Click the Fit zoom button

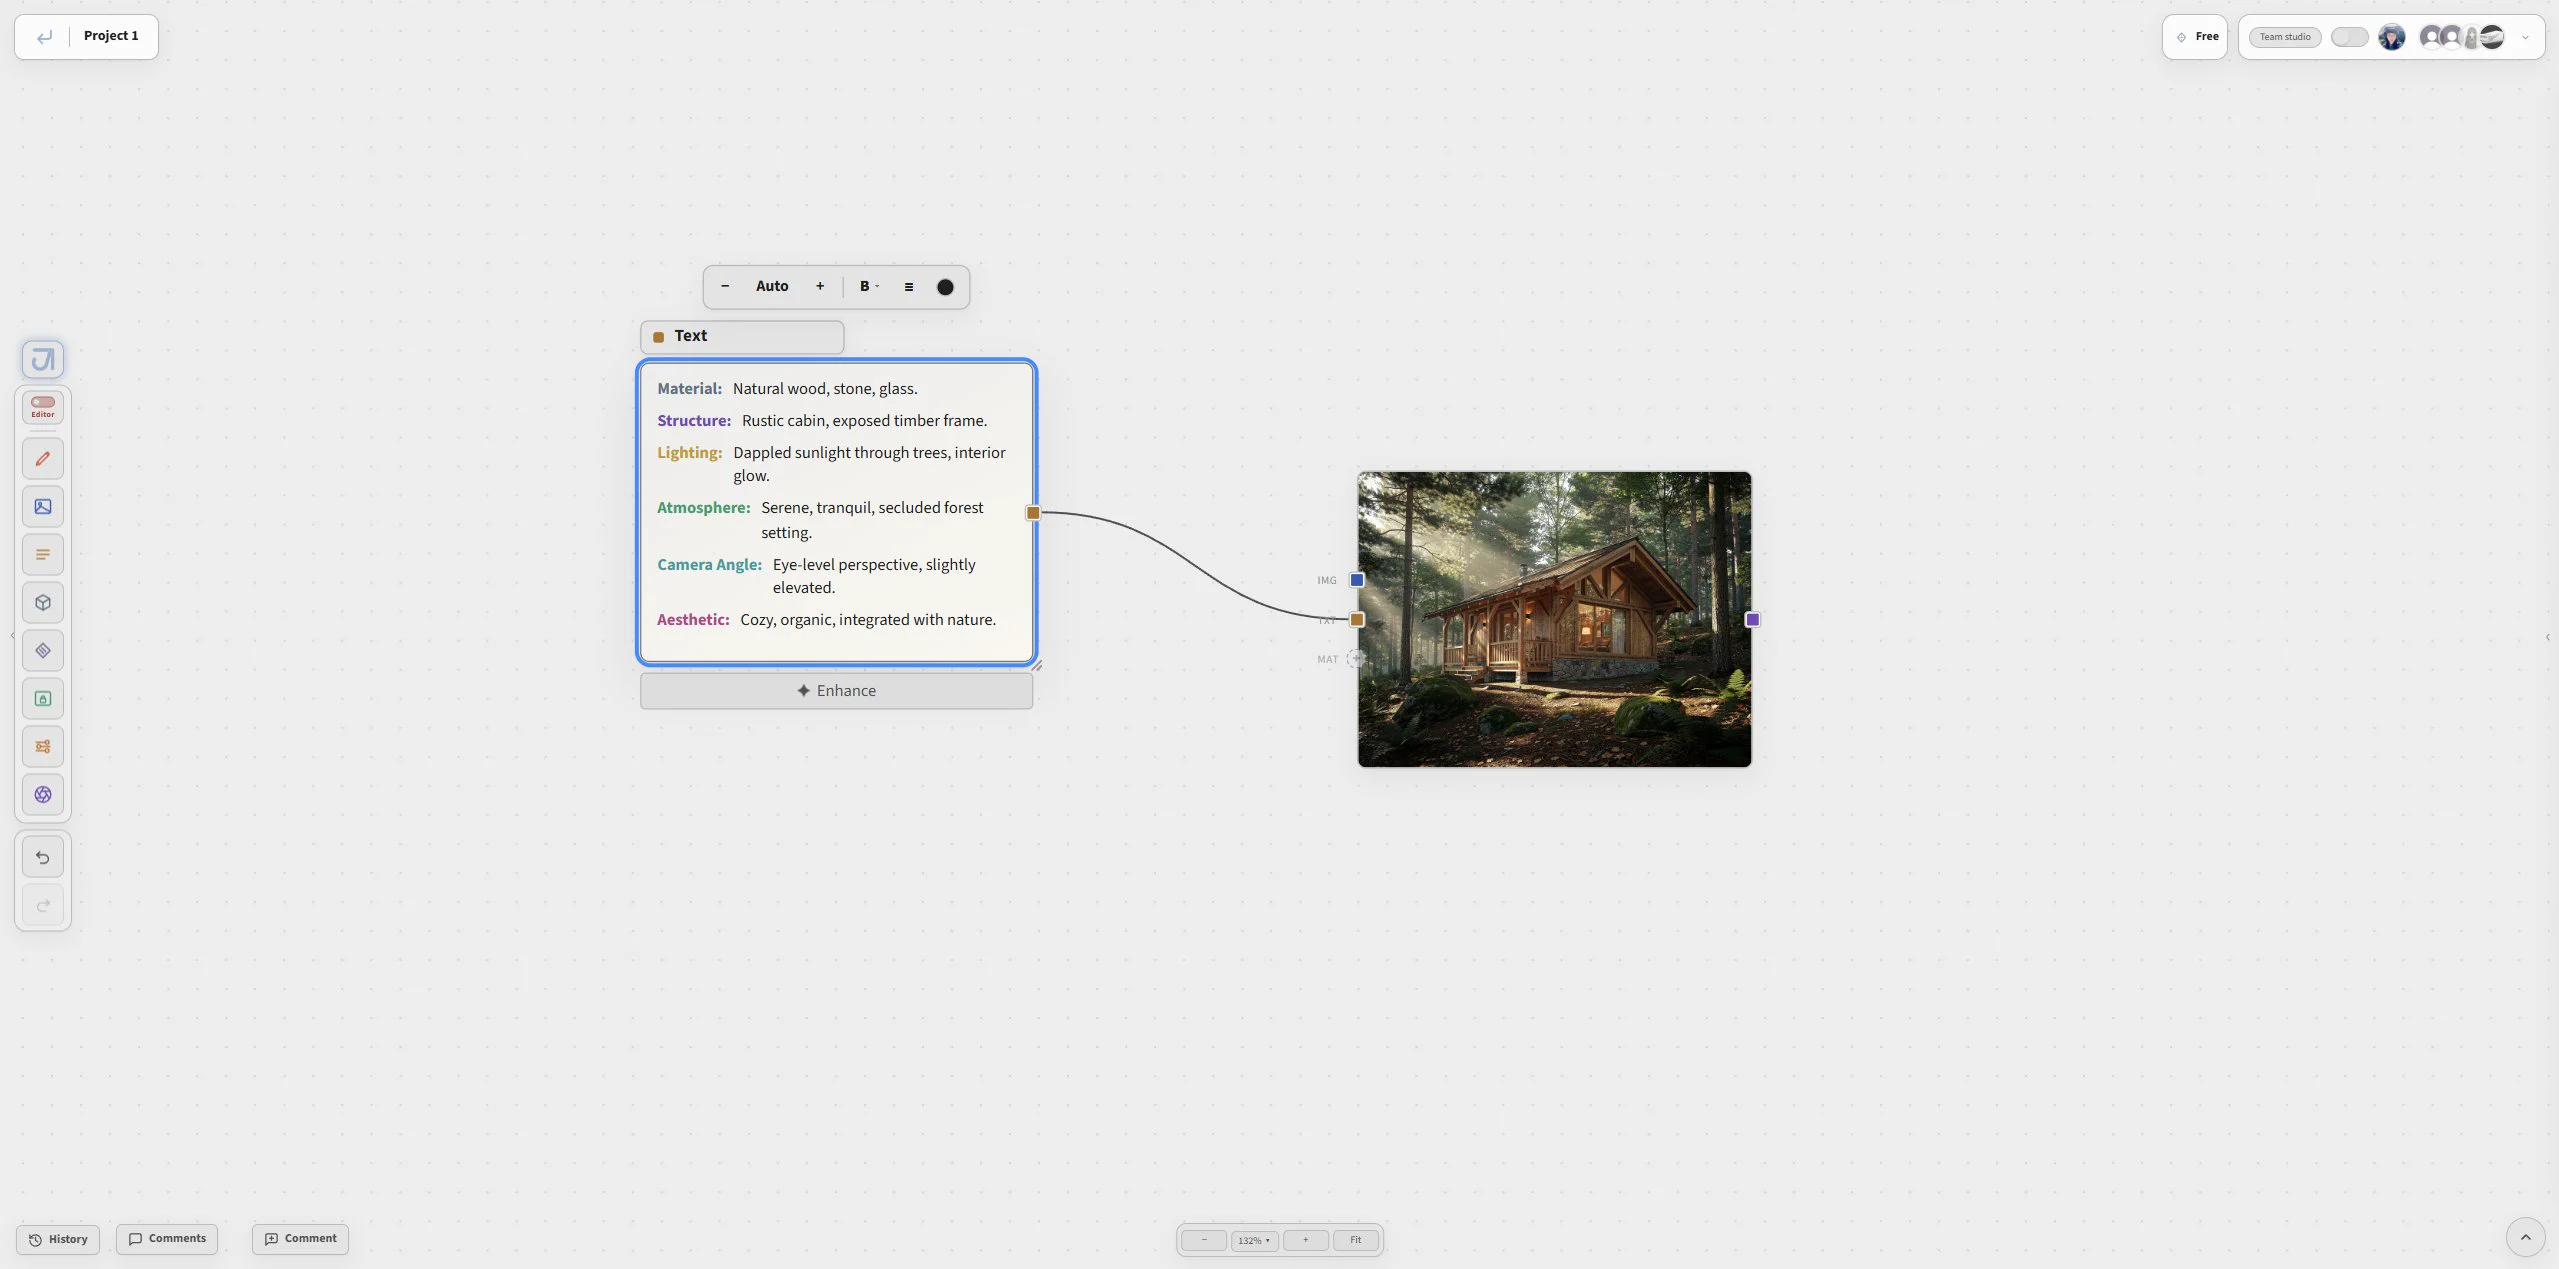1356,1240
